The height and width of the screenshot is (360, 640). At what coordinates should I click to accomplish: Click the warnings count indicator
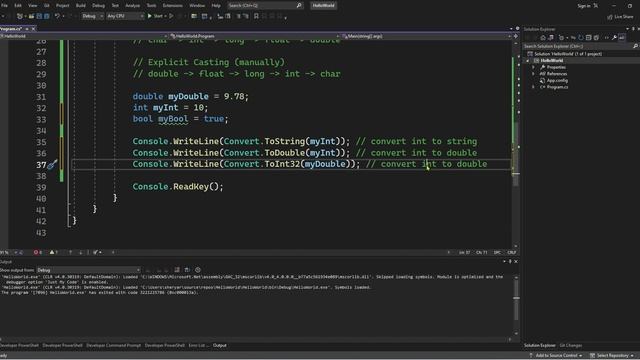pyautogui.click(x=53, y=253)
